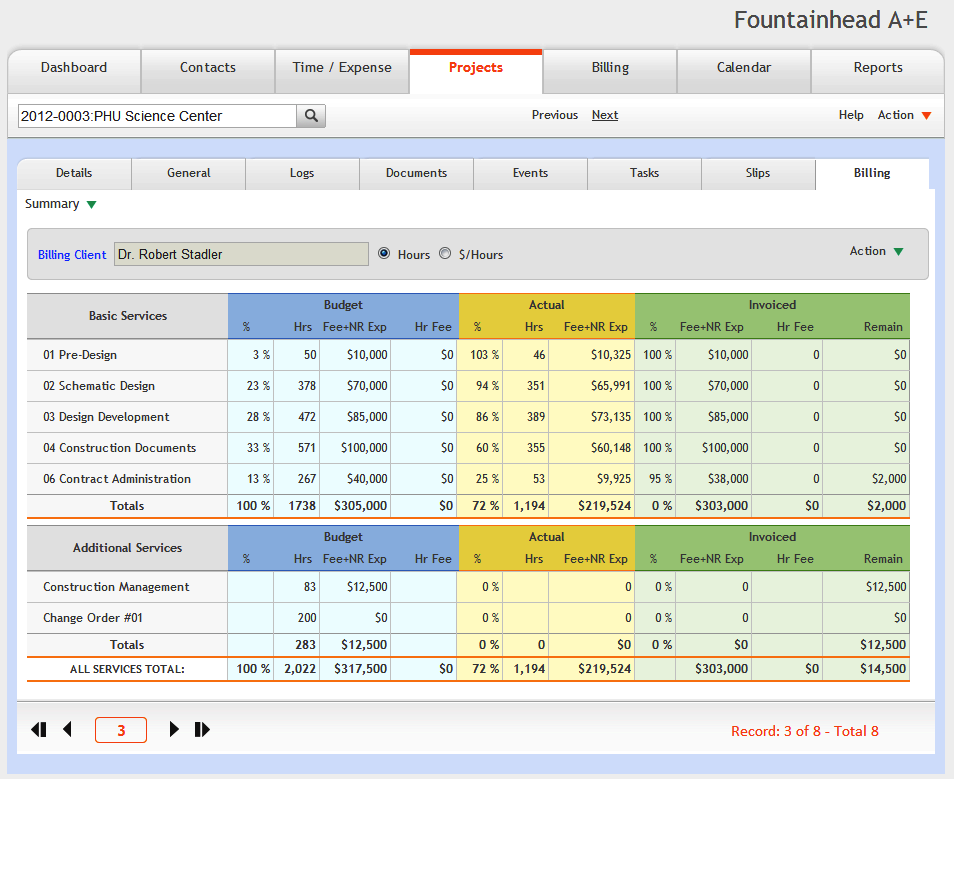Click the record number page box
The width and height of the screenshot is (954, 888).
[x=121, y=730]
